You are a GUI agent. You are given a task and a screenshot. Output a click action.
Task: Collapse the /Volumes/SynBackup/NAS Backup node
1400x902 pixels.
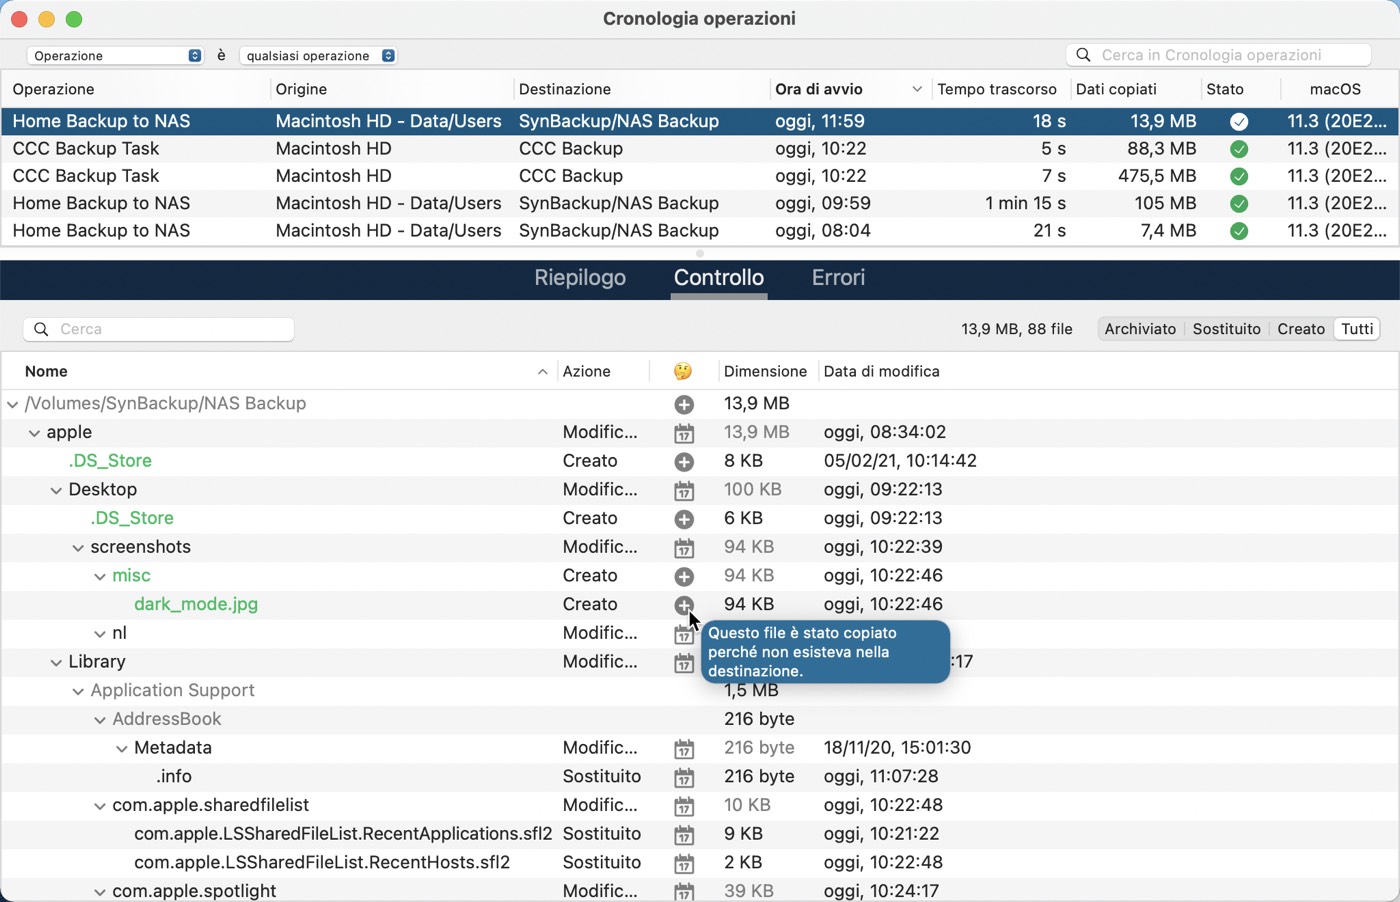(12, 404)
